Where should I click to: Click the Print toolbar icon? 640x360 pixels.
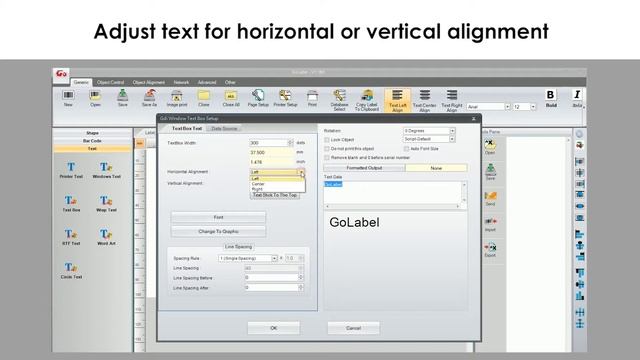[312, 98]
